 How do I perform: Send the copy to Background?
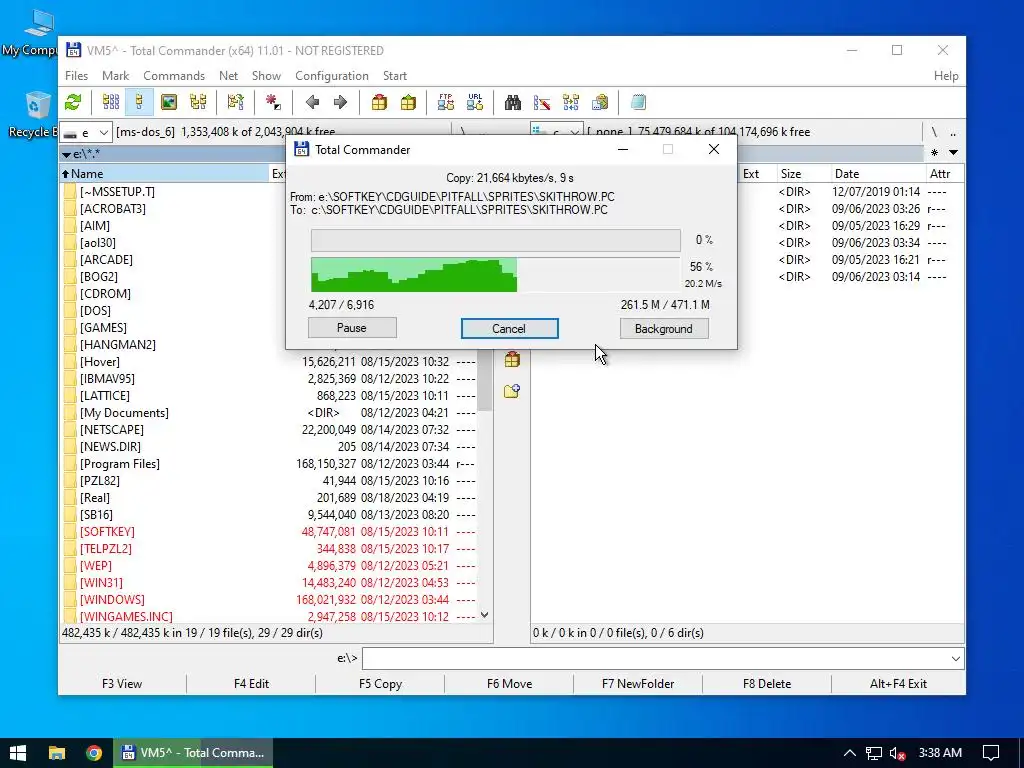(664, 328)
